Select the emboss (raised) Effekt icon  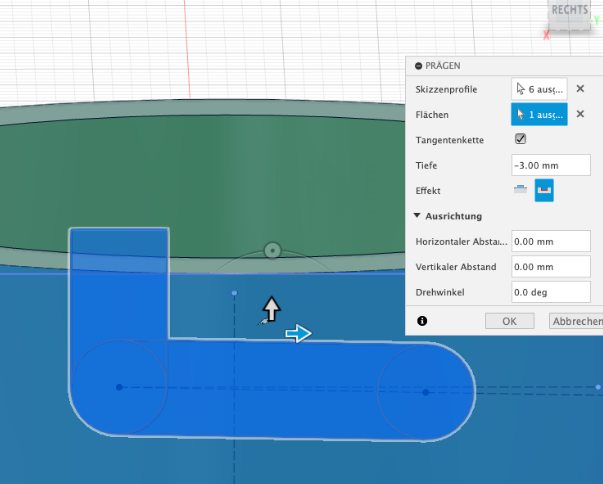click(x=520, y=190)
